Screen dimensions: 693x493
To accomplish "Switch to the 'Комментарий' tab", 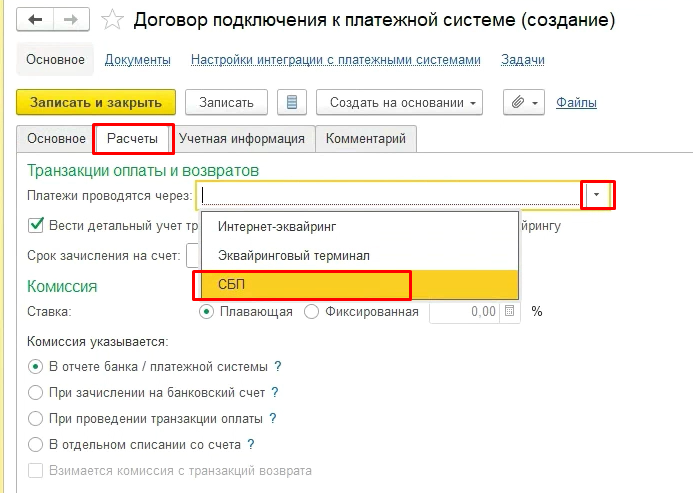I will point(366,139).
